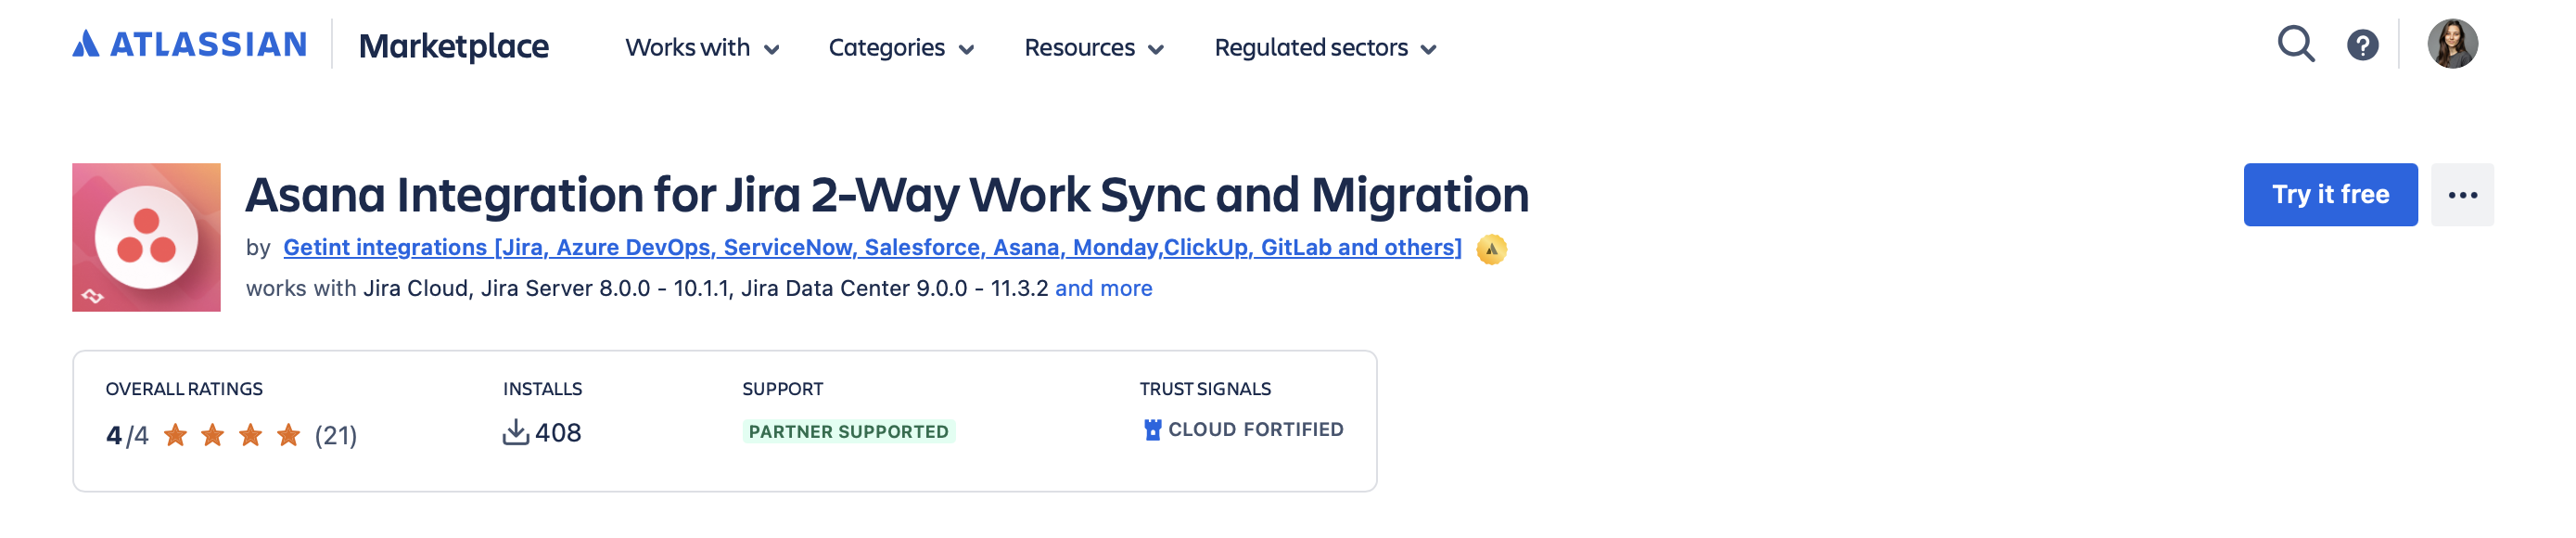The image size is (2576, 538).
Task: Go to the Marketplace home link
Action: tap(454, 46)
